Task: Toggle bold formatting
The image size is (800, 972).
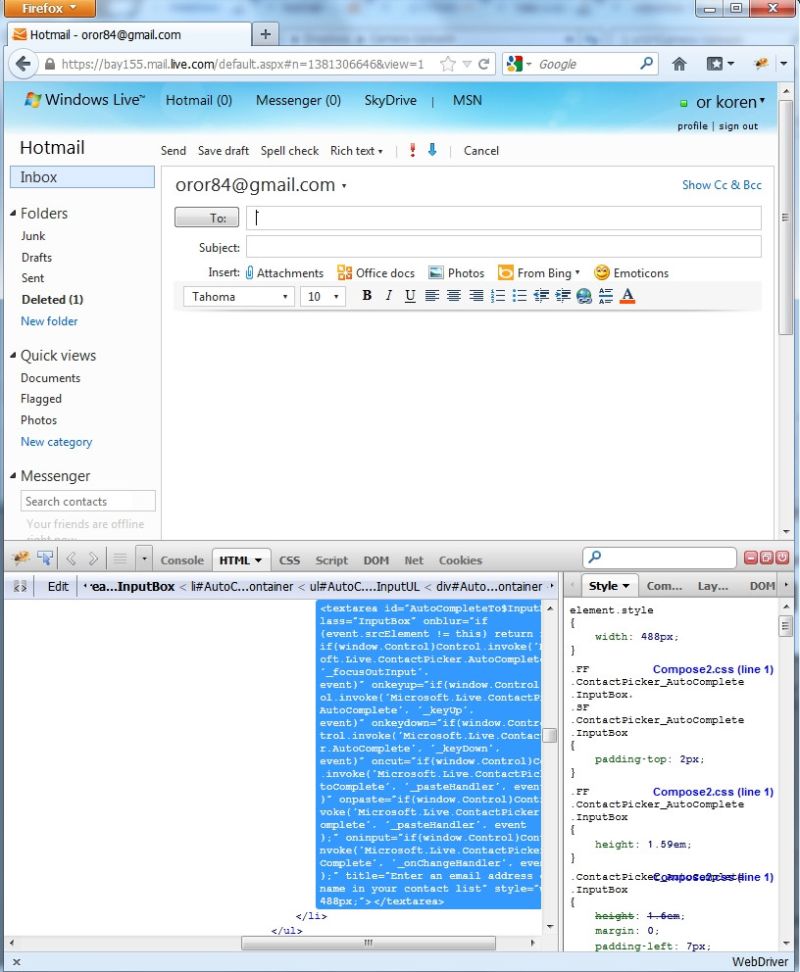Action: [367, 295]
